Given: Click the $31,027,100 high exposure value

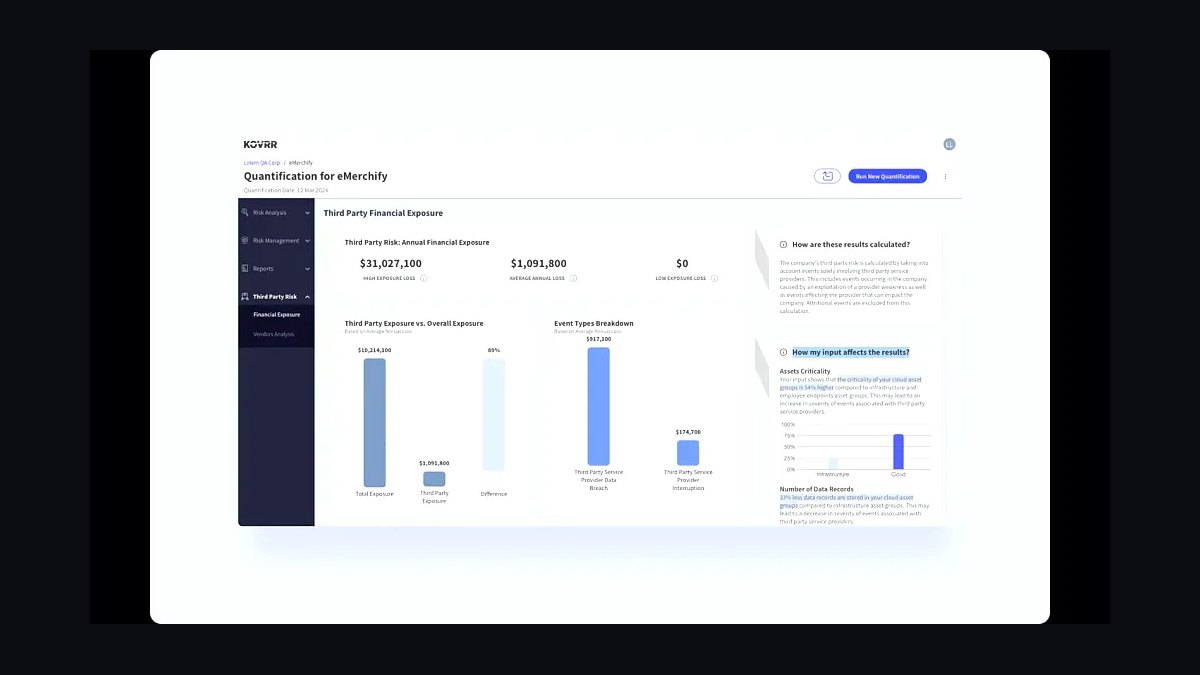Looking at the screenshot, I should (x=391, y=264).
